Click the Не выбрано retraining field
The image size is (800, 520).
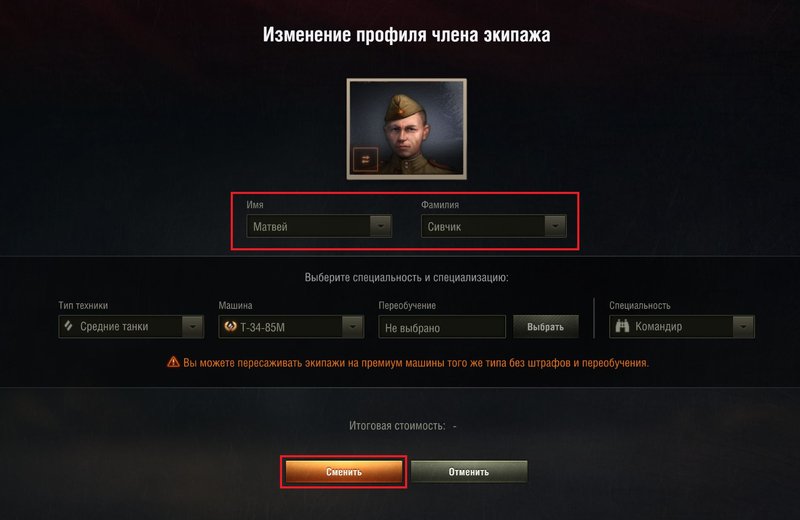point(442,327)
